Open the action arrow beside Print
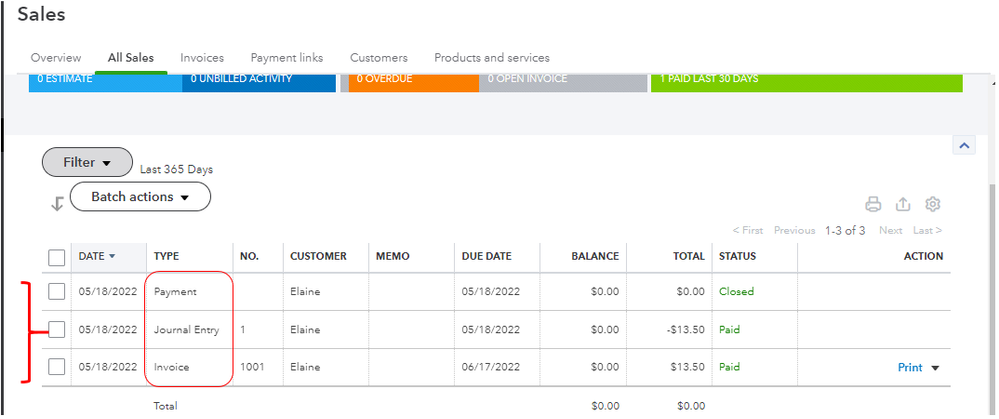 [x=935, y=368]
